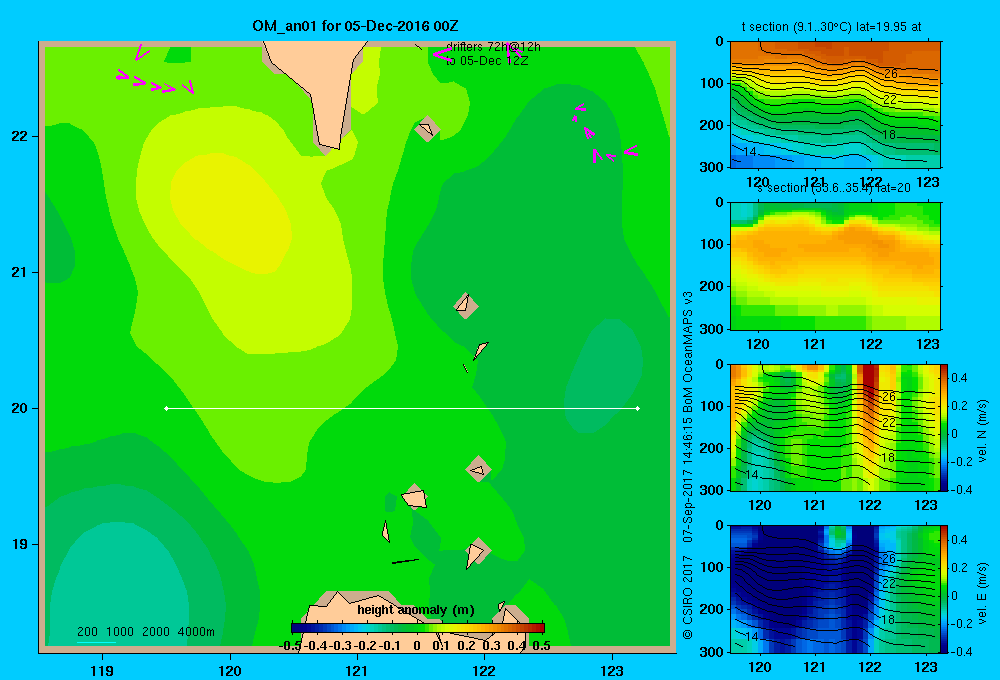Click the "drifters 72h@12h" label
The height and width of the screenshot is (680, 1000).
pos(493,47)
